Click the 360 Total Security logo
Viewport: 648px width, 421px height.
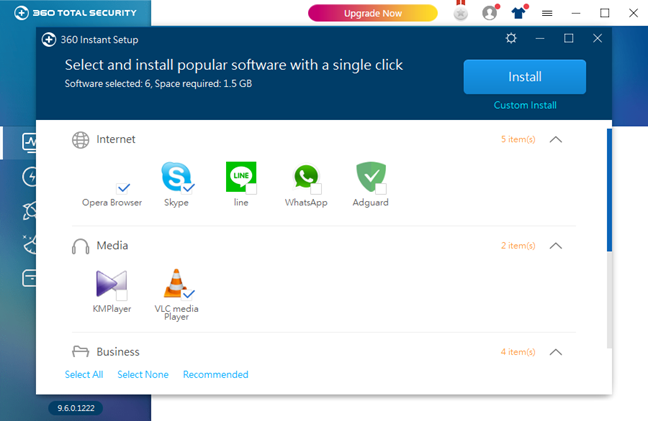(75, 13)
